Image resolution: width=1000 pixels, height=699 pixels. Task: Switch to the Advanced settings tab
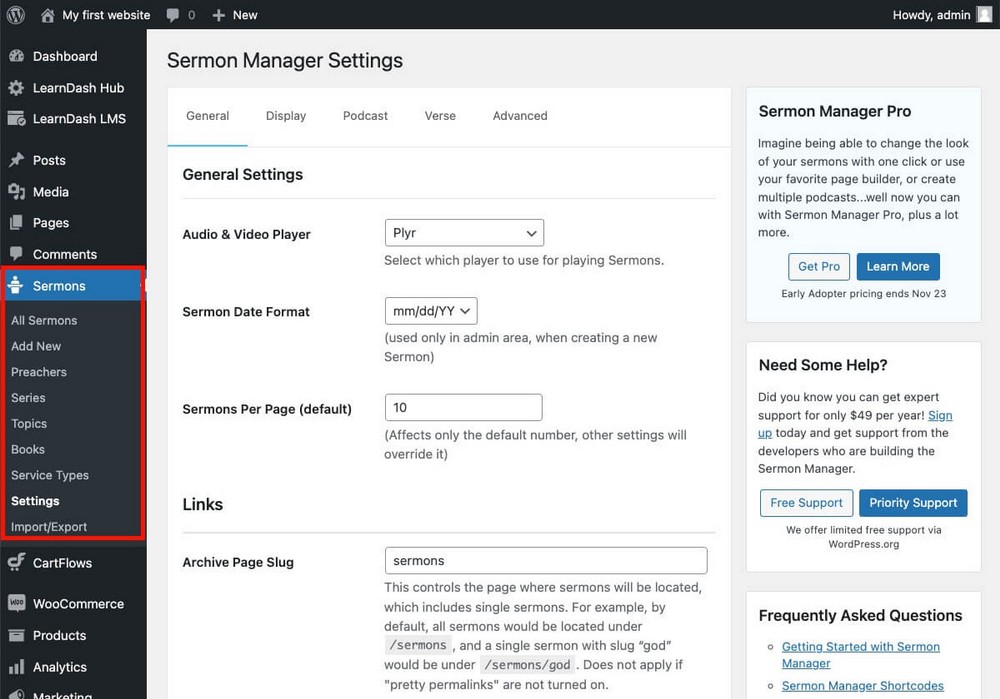click(x=519, y=115)
